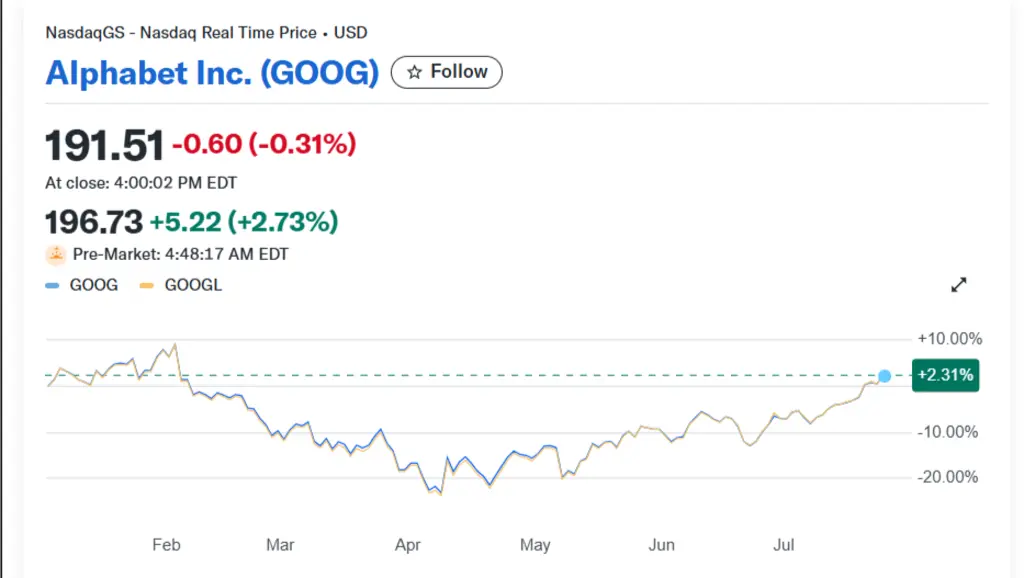1024x578 pixels.
Task: Select the Apr label on time axis
Action: 408,545
